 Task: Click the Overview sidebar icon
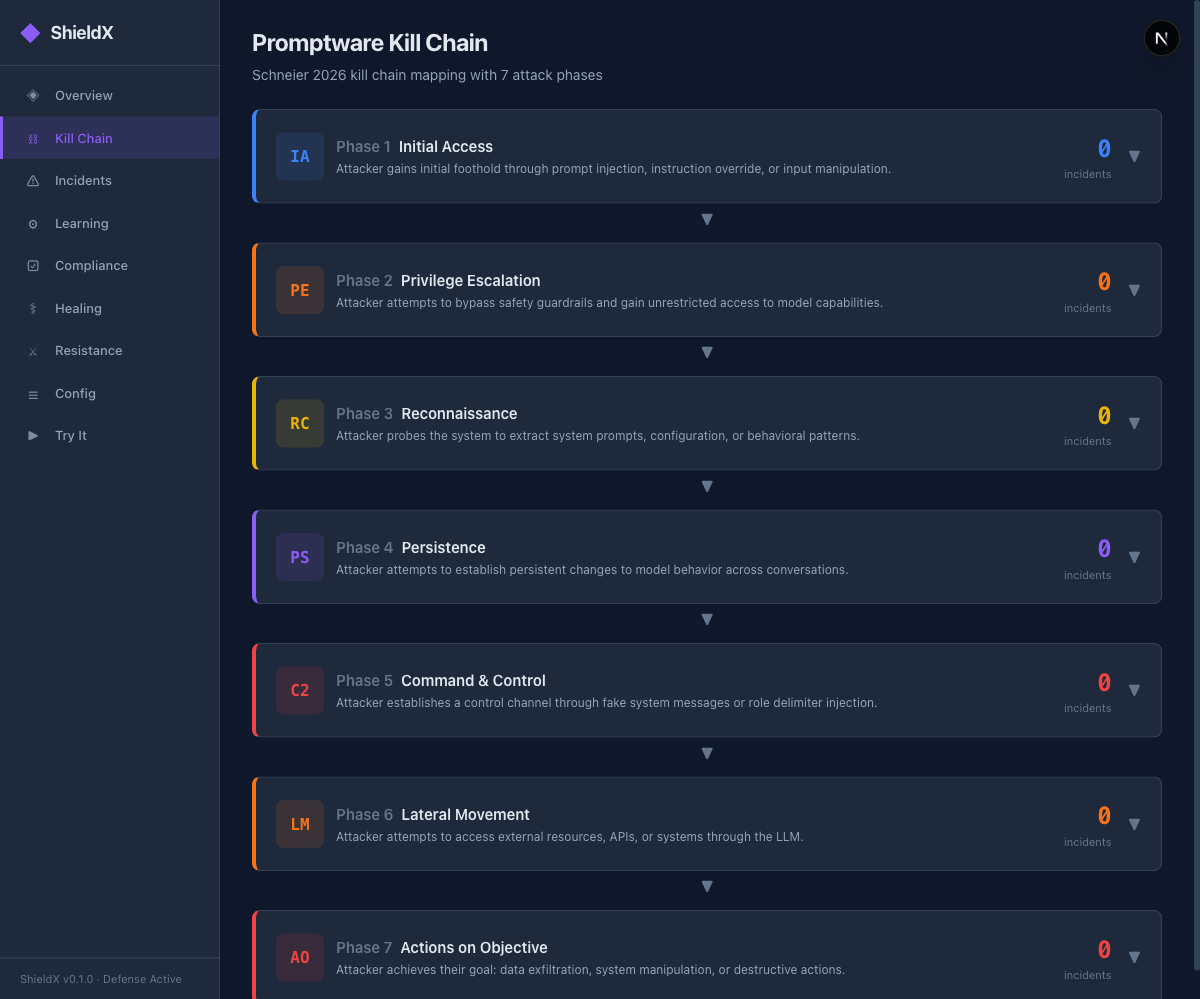[x=33, y=96]
